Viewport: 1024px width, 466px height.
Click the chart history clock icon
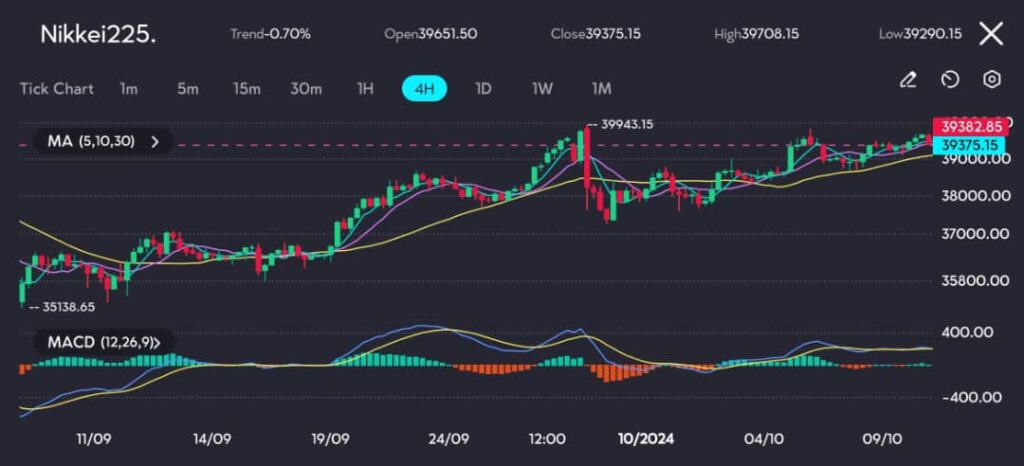[950, 80]
